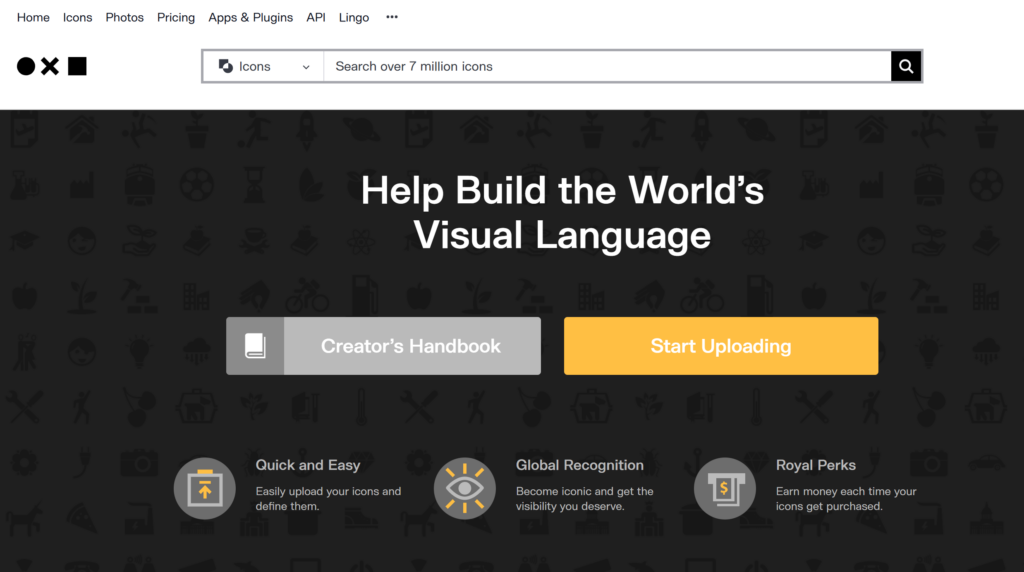The image size is (1024, 572).
Task: Open the Photos page
Action: pyautogui.click(x=124, y=18)
